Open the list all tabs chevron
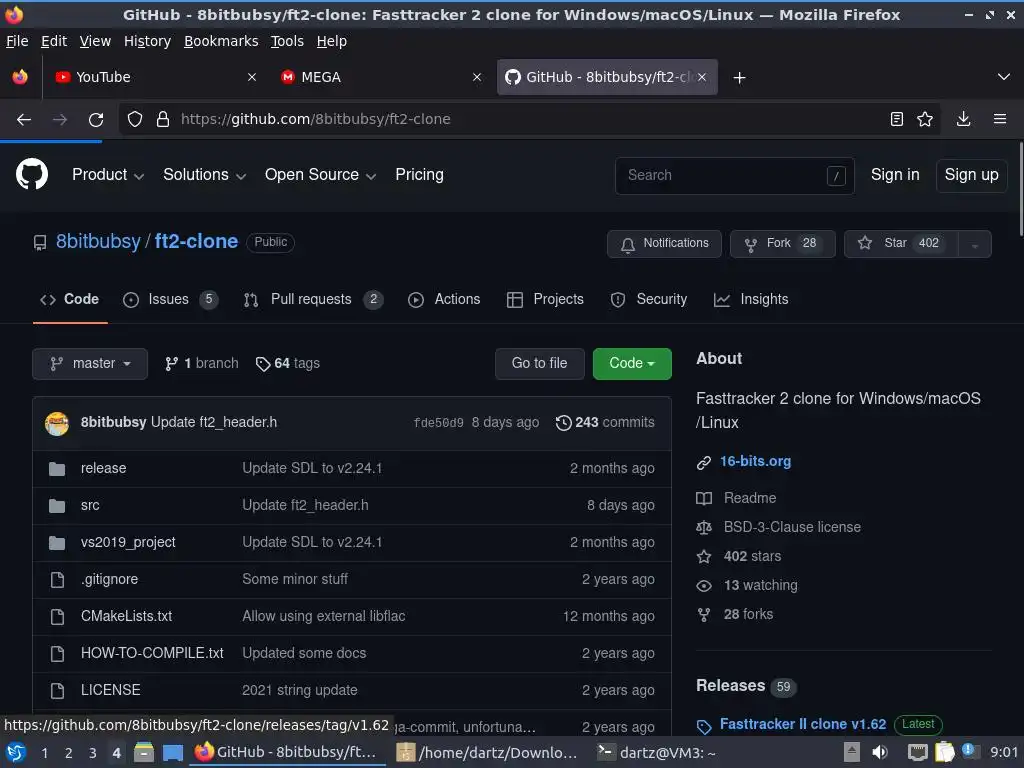This screenshot has height=768, width=1024. tap(1004, 77)
